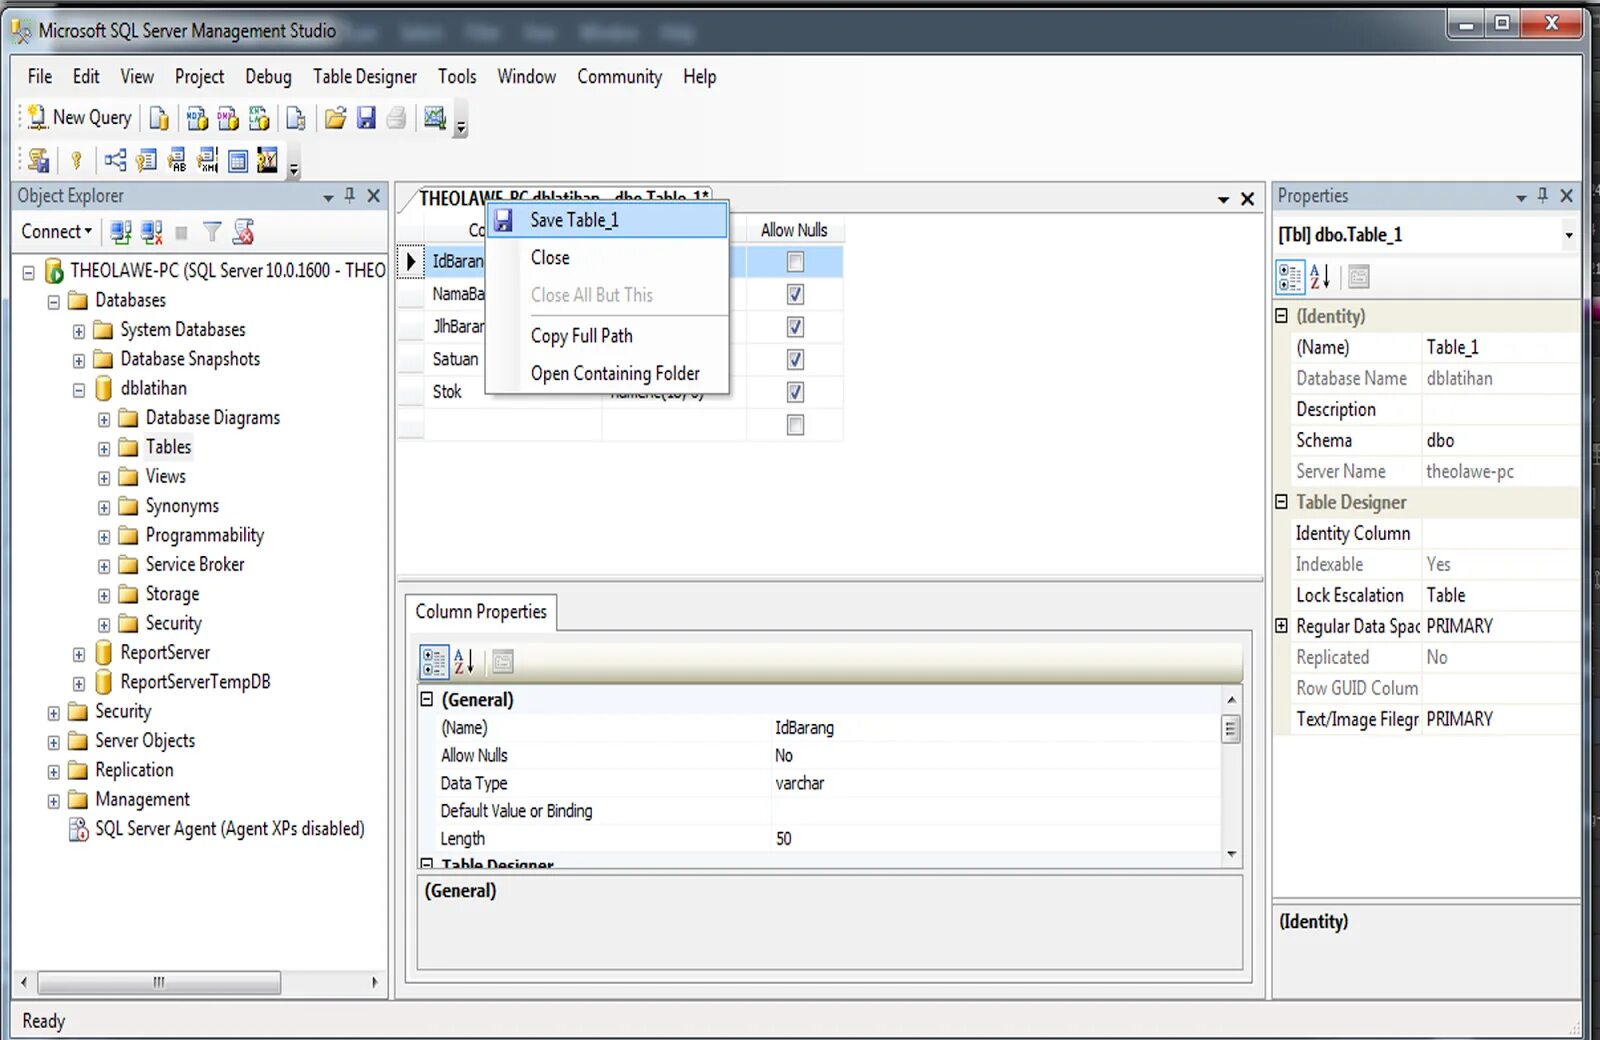Viewport: 1600px width, 1040px height.
Task: Open Manage Indexes and Keys icon
Action: tap(146, 160)
